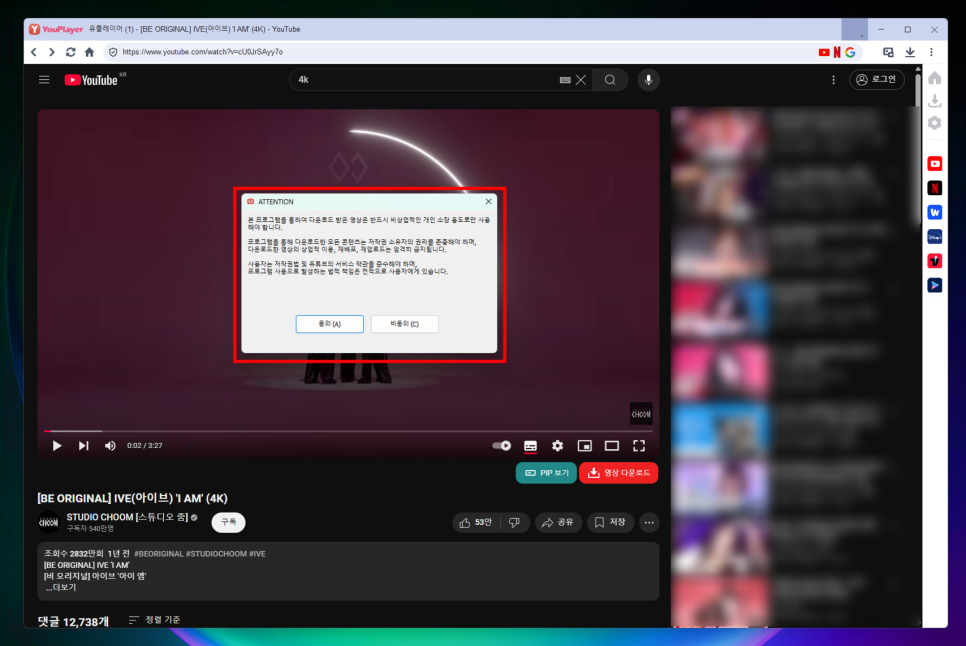Viewport: 966px width, 646px height.
Task: Click the #BEORIGINAL hashtag
Action: pyautogui.click(x=159, y=554)
